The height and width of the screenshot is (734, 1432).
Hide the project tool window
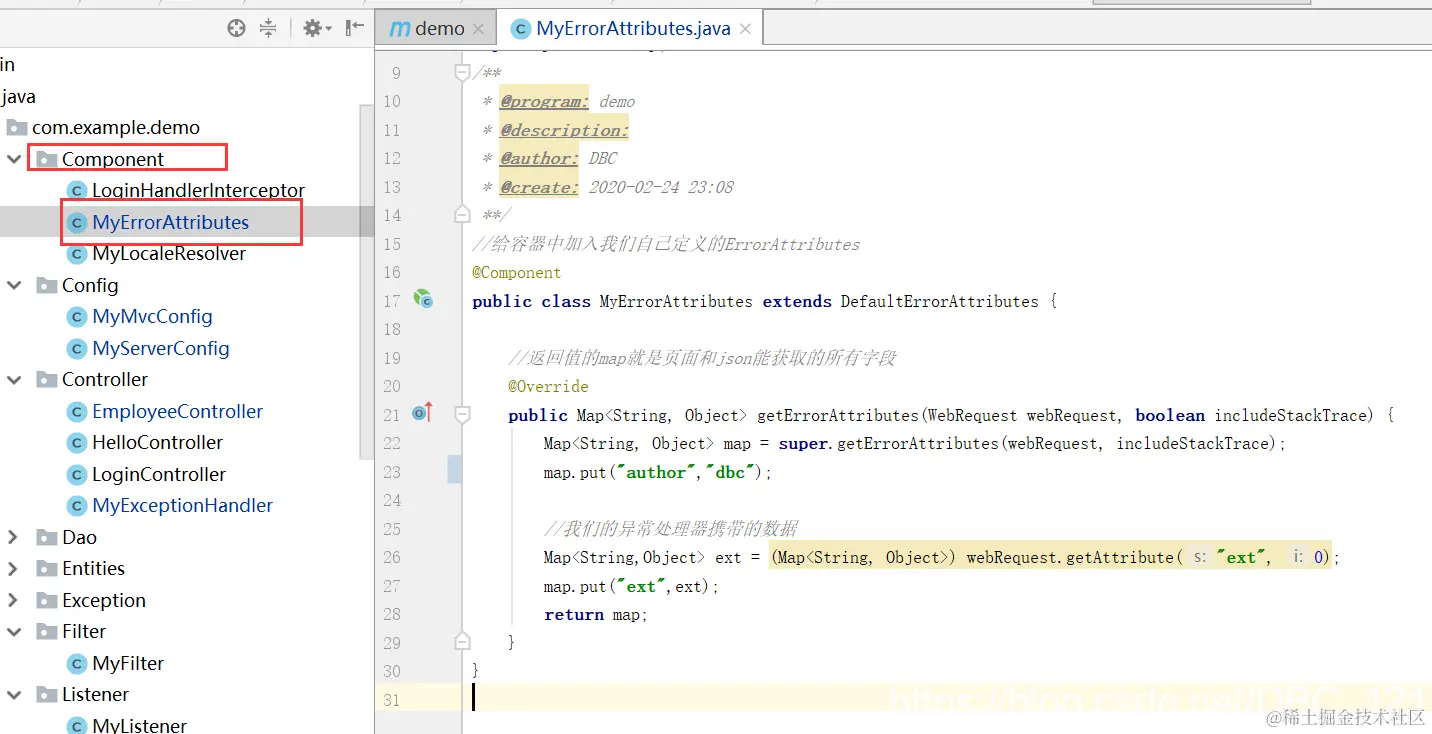[355, 28]
